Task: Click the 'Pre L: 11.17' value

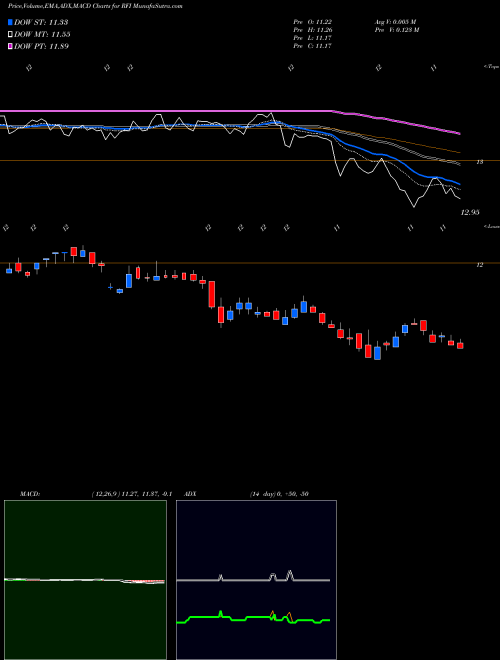Action: (x=312, y=38)
